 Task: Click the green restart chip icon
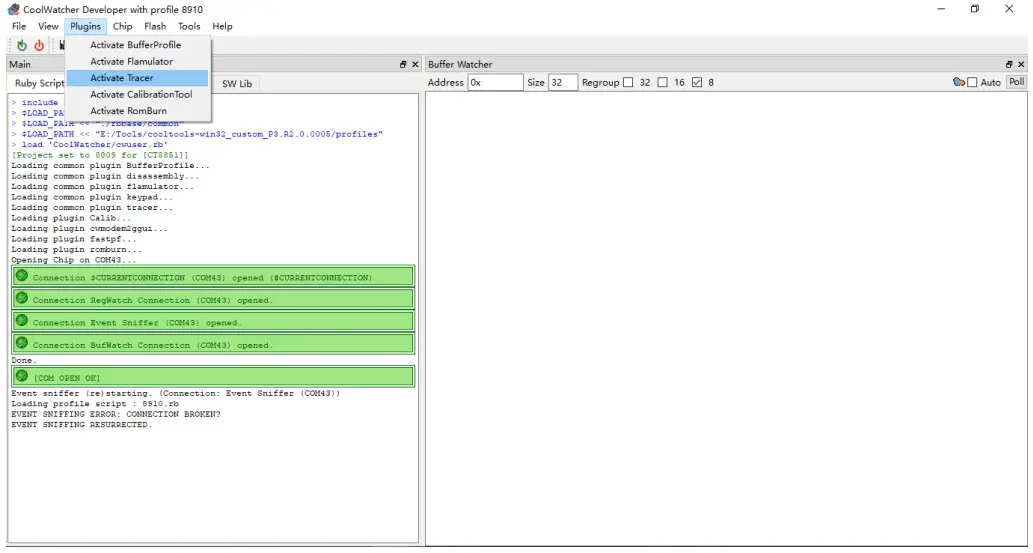tap(22, 45)
